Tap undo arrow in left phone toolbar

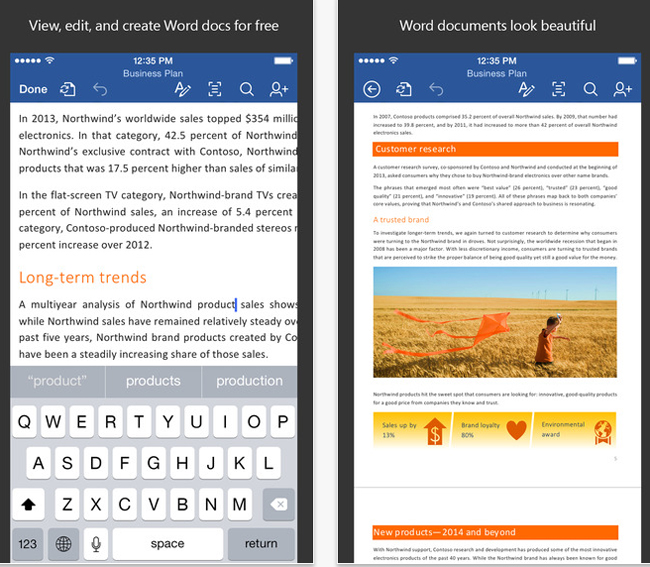click(100, 89)
